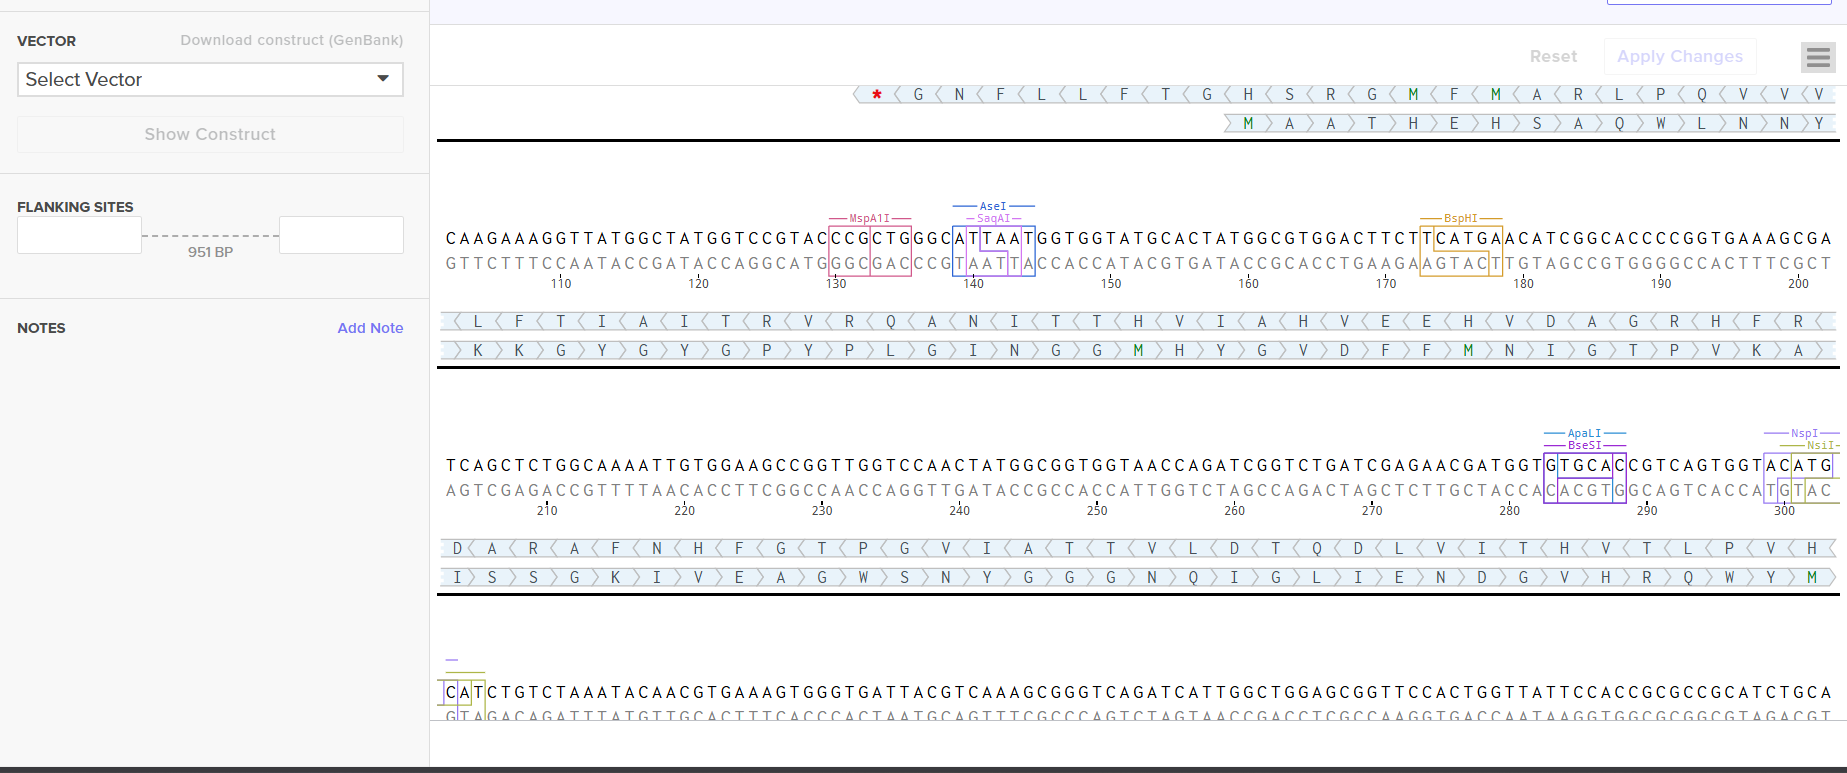Click the first M in forward translation
This screenshot has width=1847, height=773.
pos(1248,123)
